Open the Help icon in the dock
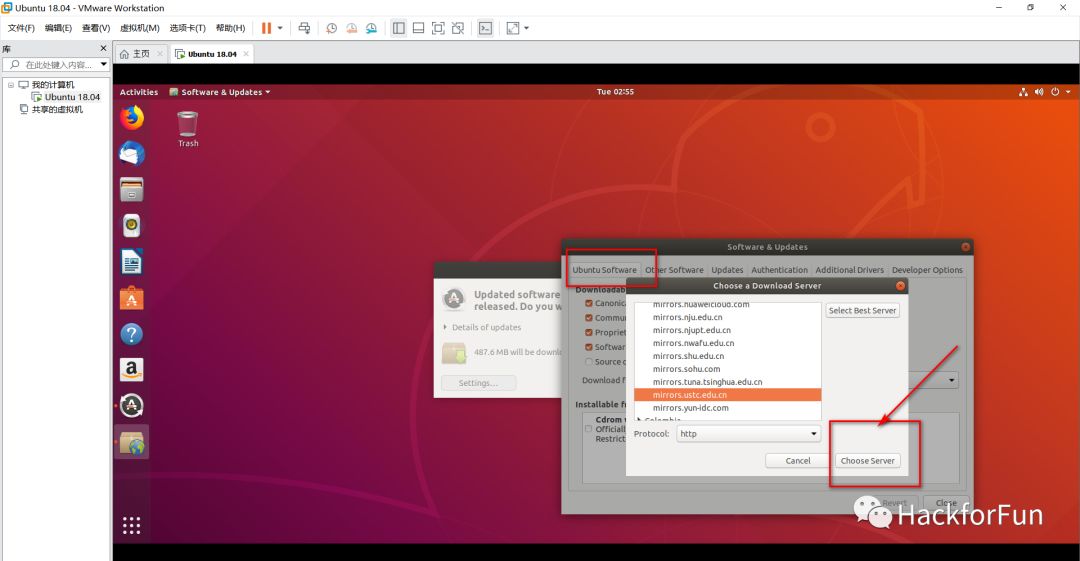The image size is (1080, 561). pos(132,334)
